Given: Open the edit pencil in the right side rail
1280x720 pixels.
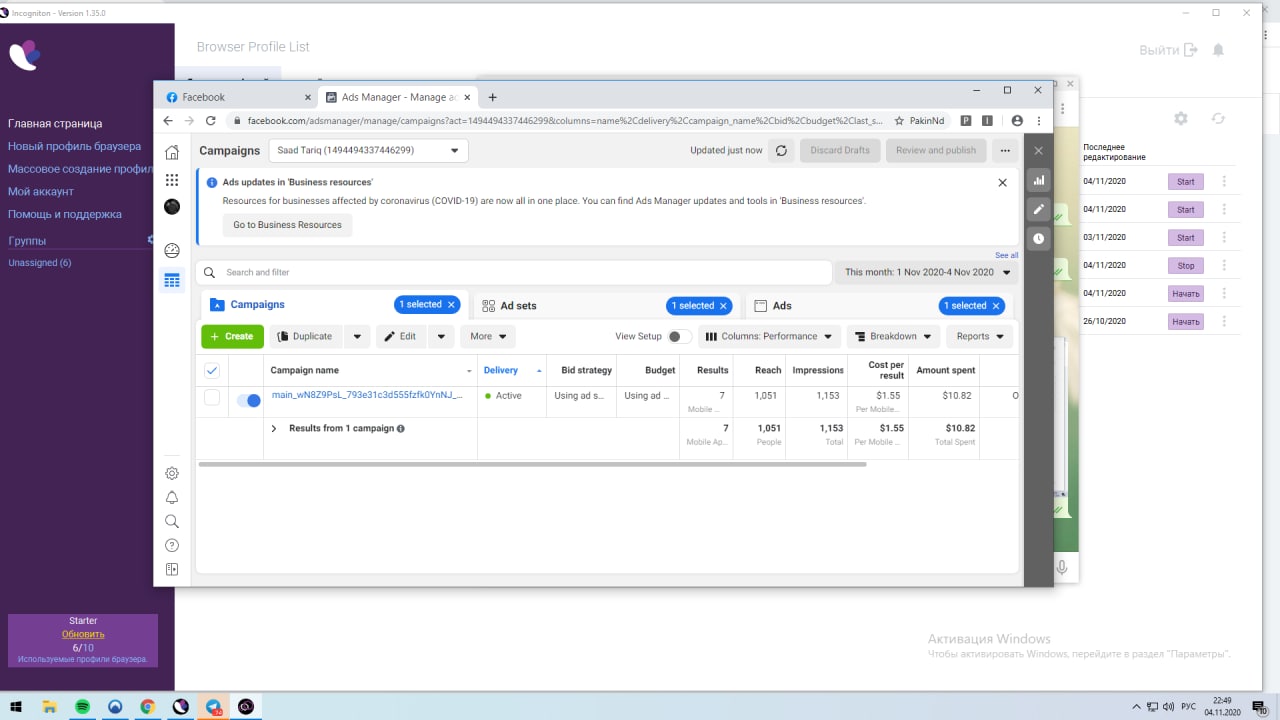Looking at the screenshot, I should point(1038,210).
